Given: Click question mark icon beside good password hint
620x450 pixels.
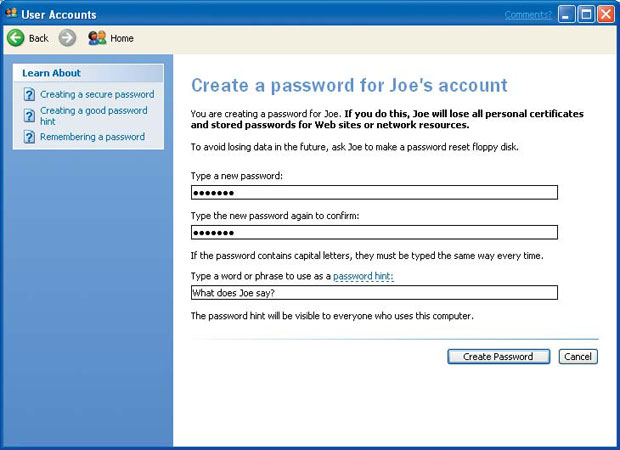Looking at the screenshot, I should 30,116.
